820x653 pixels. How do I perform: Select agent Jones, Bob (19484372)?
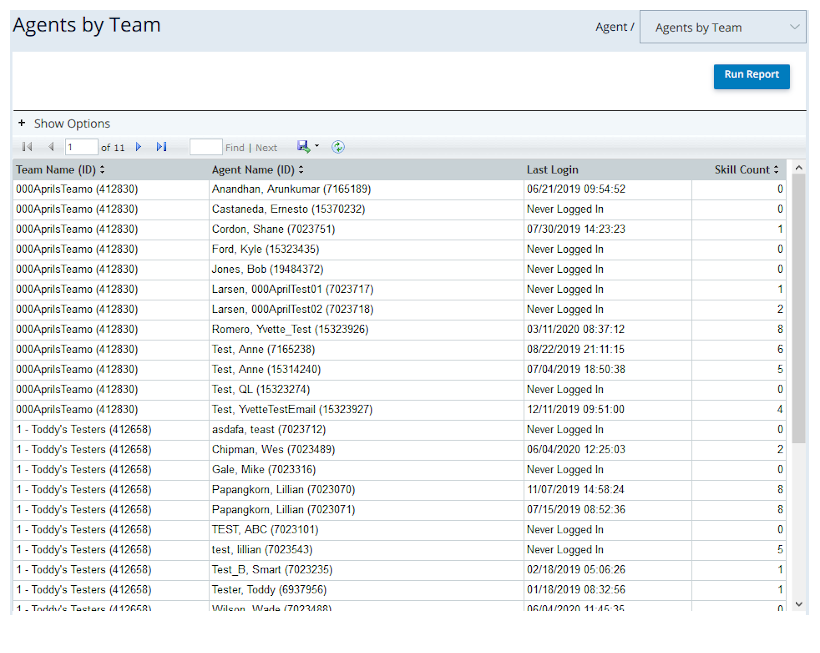click(x=267, y=269)
